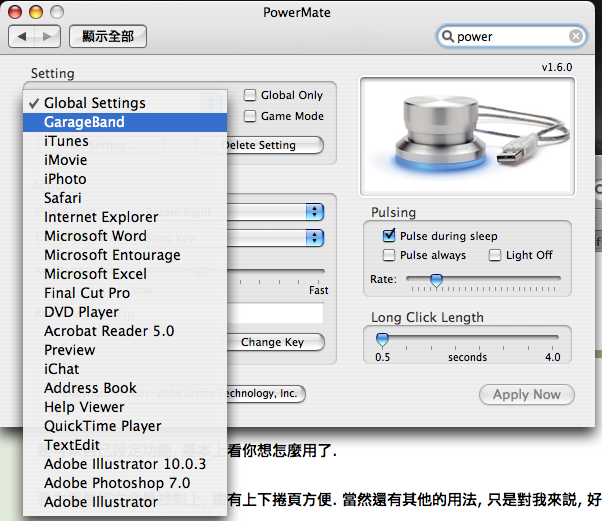This screenshot has height=521, width=602.
Task: Select iMovie in the settings menu
Action: pos(125,160)
